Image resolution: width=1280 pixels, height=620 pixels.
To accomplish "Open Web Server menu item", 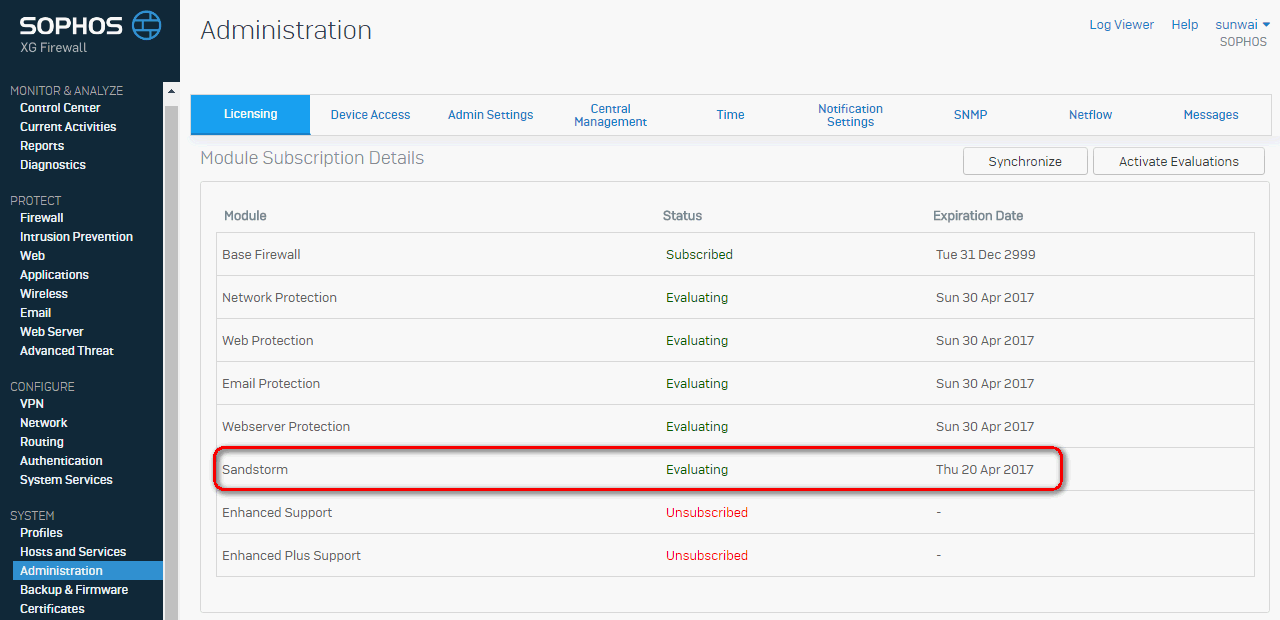I will click(x=52, y=332).
